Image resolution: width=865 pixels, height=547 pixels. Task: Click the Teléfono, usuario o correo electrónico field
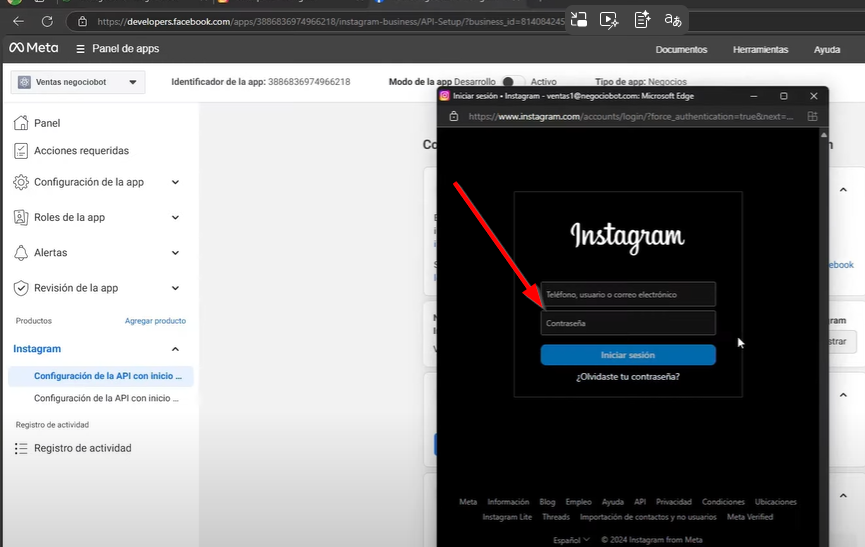click(628, 294)
